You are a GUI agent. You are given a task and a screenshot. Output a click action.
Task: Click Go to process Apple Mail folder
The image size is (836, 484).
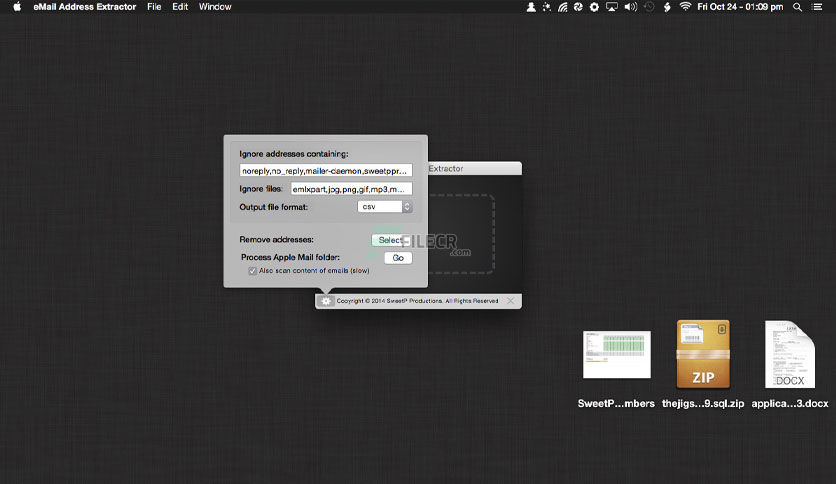pos(398,258)
